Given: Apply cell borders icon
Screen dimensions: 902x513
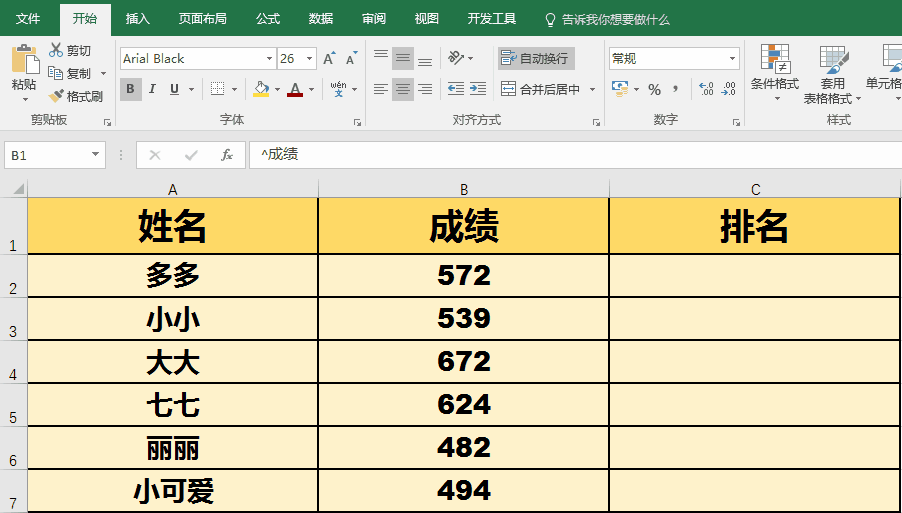Looking at the screenshot, I should pos(217,89).
